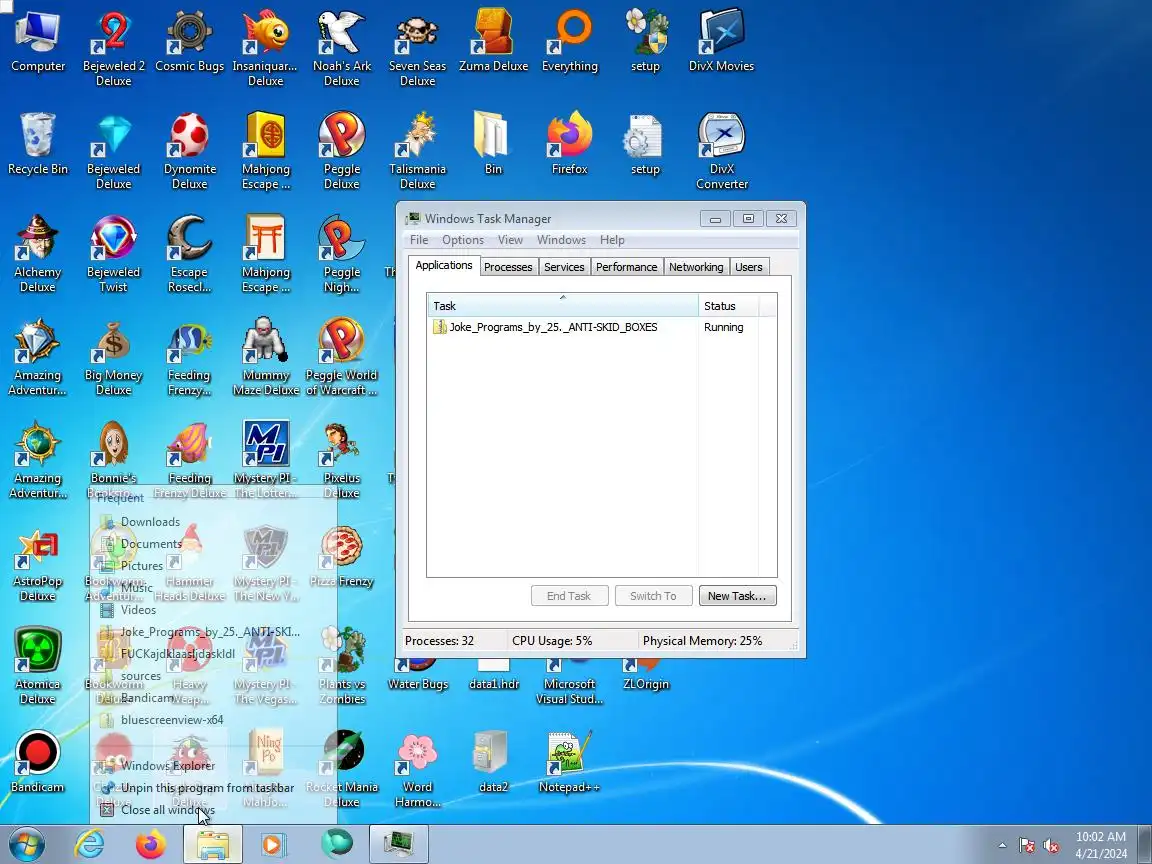Image resolution: width=1152 pixels, height=864 pixels.
Task: Click the Peggle Deluxe desktop icon
Action: pos(342,151)
